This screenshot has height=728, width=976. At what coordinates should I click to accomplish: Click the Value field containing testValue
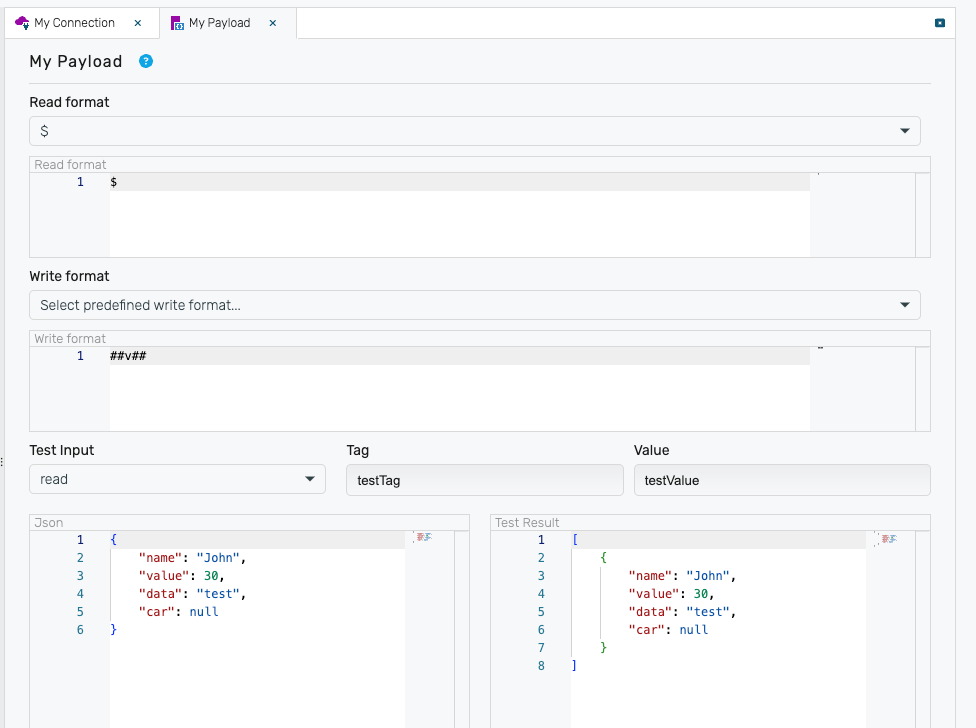click(x=781, y=480)
